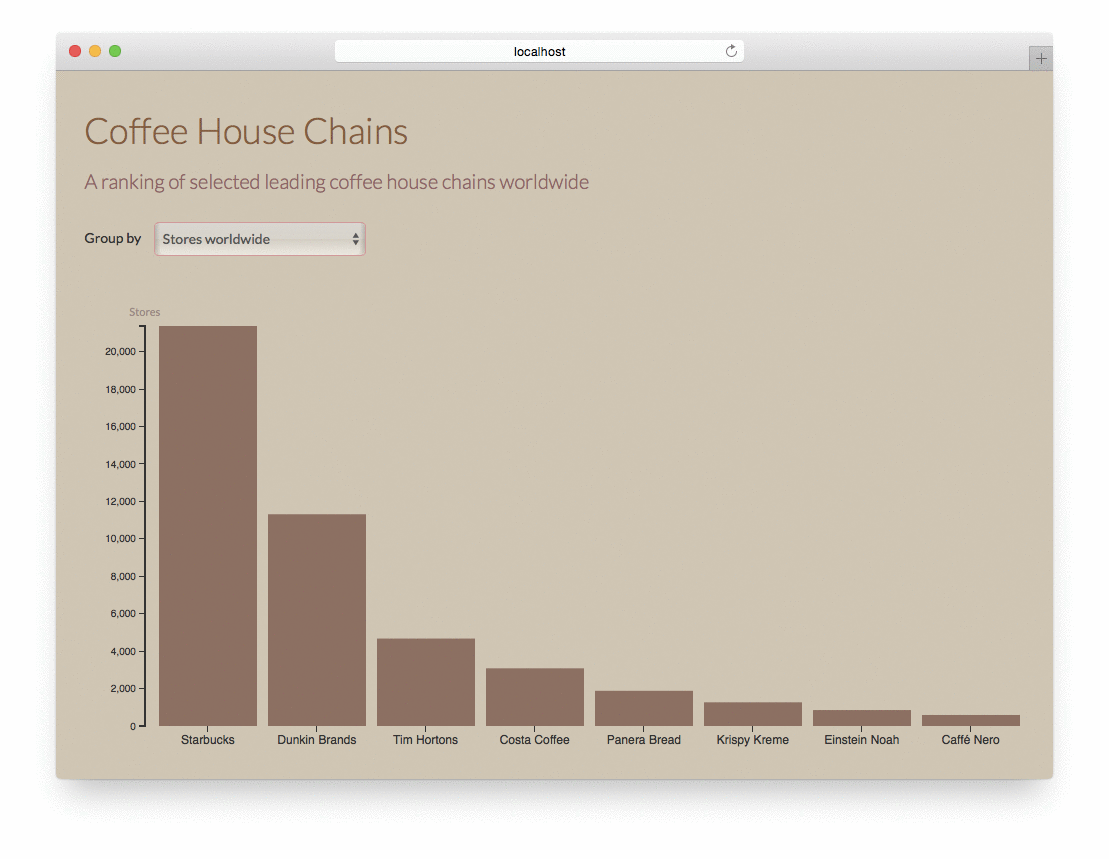The width and height of the screenshot is (1109, 859).
Task: Click the red close window button
Action: (x=75, y=51)
